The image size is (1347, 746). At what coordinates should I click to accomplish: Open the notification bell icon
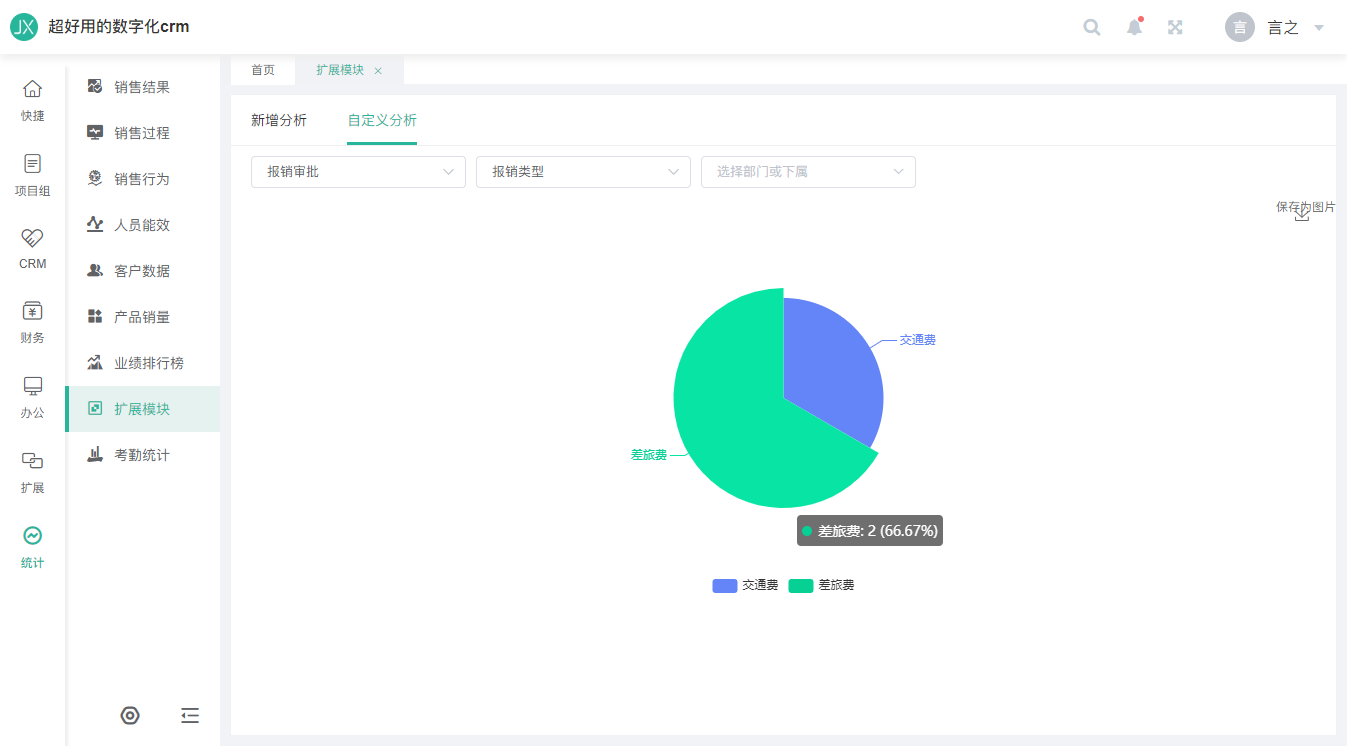pos(1134,27)
